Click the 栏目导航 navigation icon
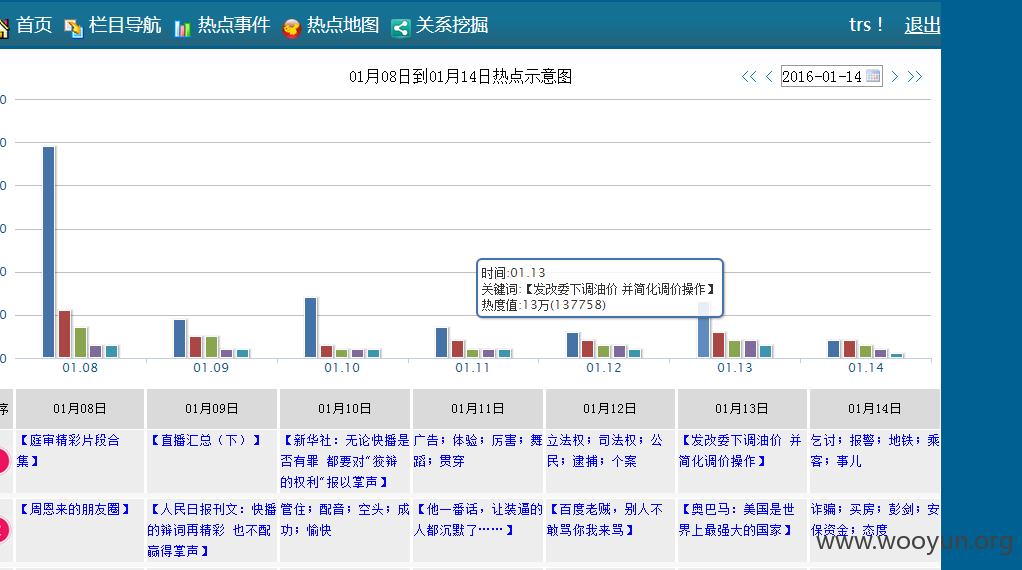This screenshot has width=1022, height=570. (74, 28)
